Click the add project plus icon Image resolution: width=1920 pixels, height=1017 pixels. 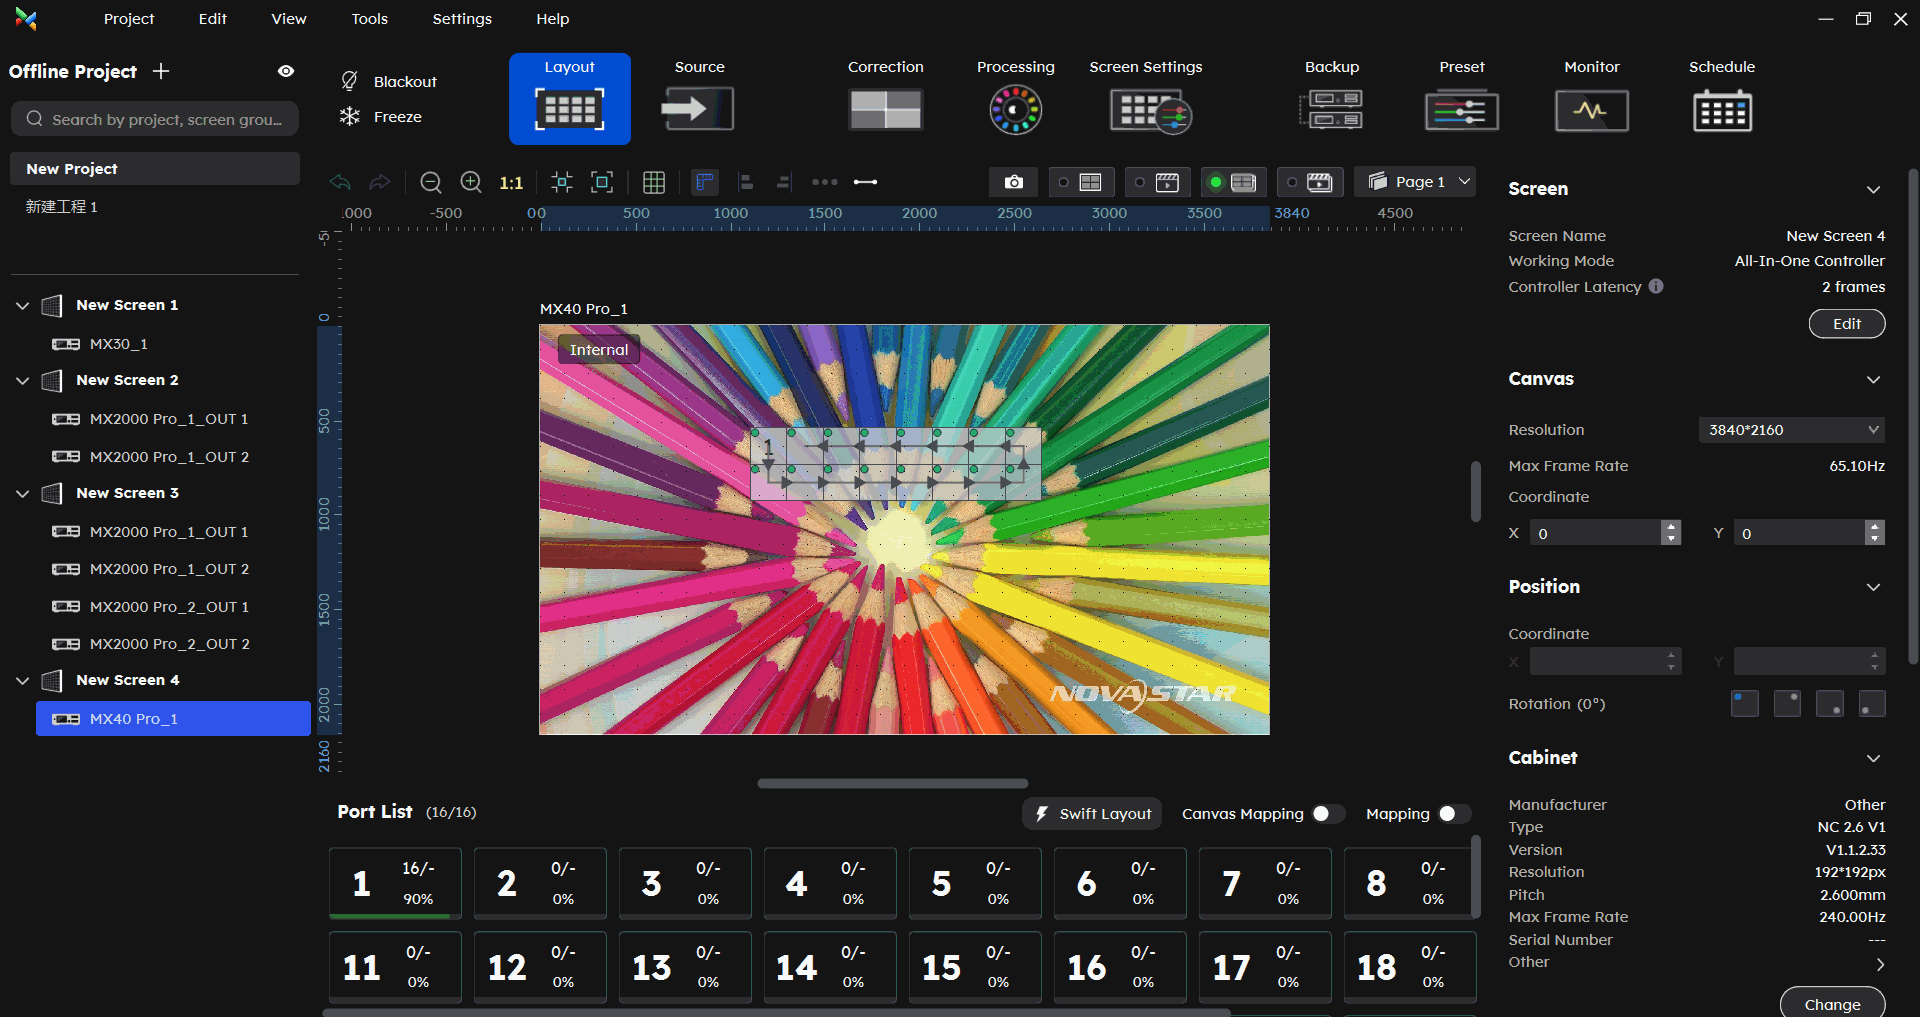point(161,71)
